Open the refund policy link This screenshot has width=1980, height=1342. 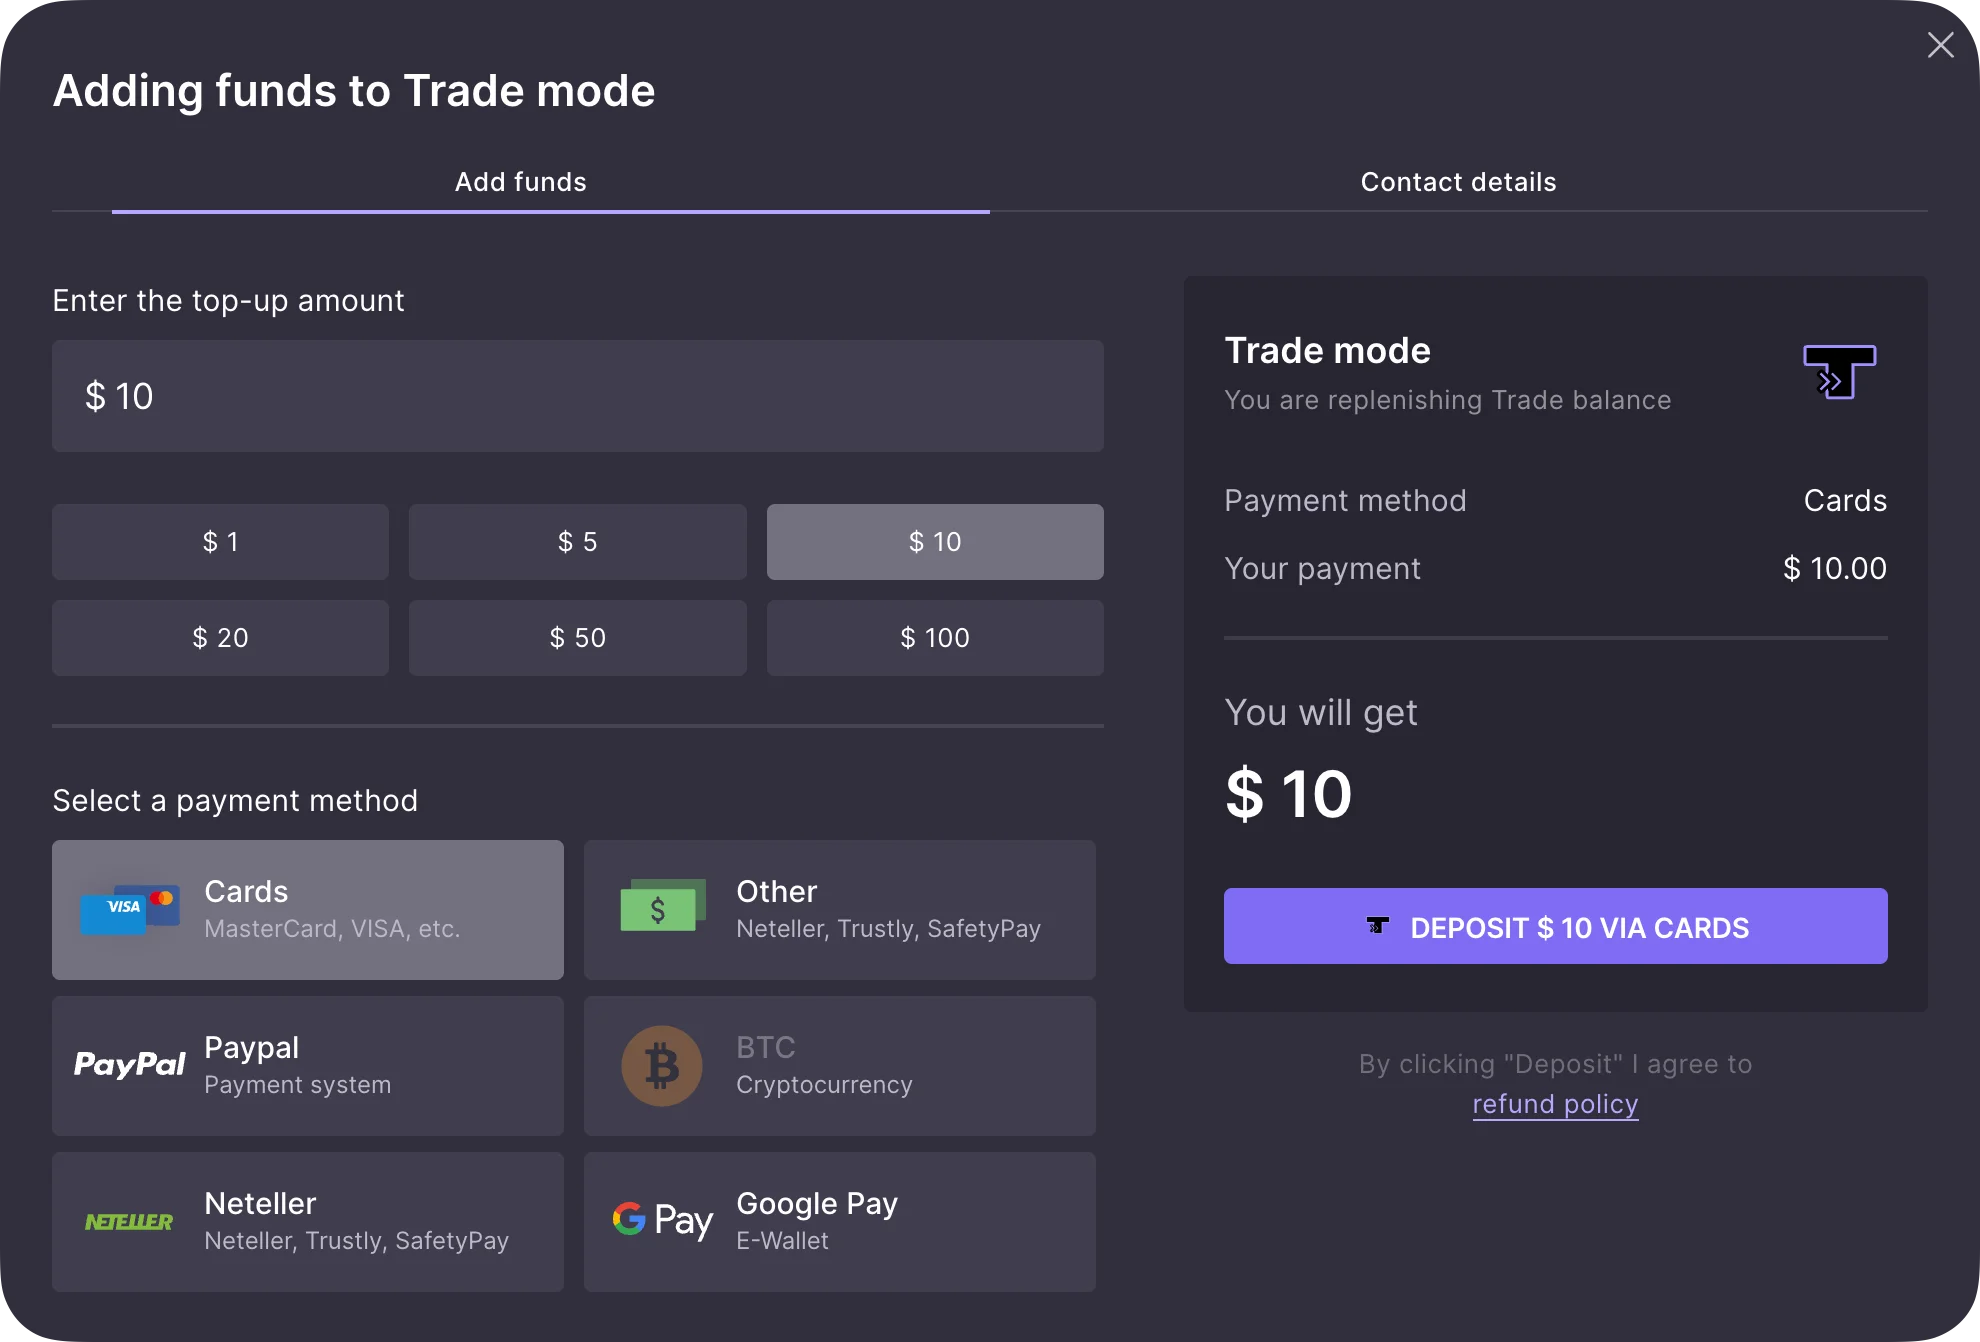pyautogui.click(x=1555, y=1104)
